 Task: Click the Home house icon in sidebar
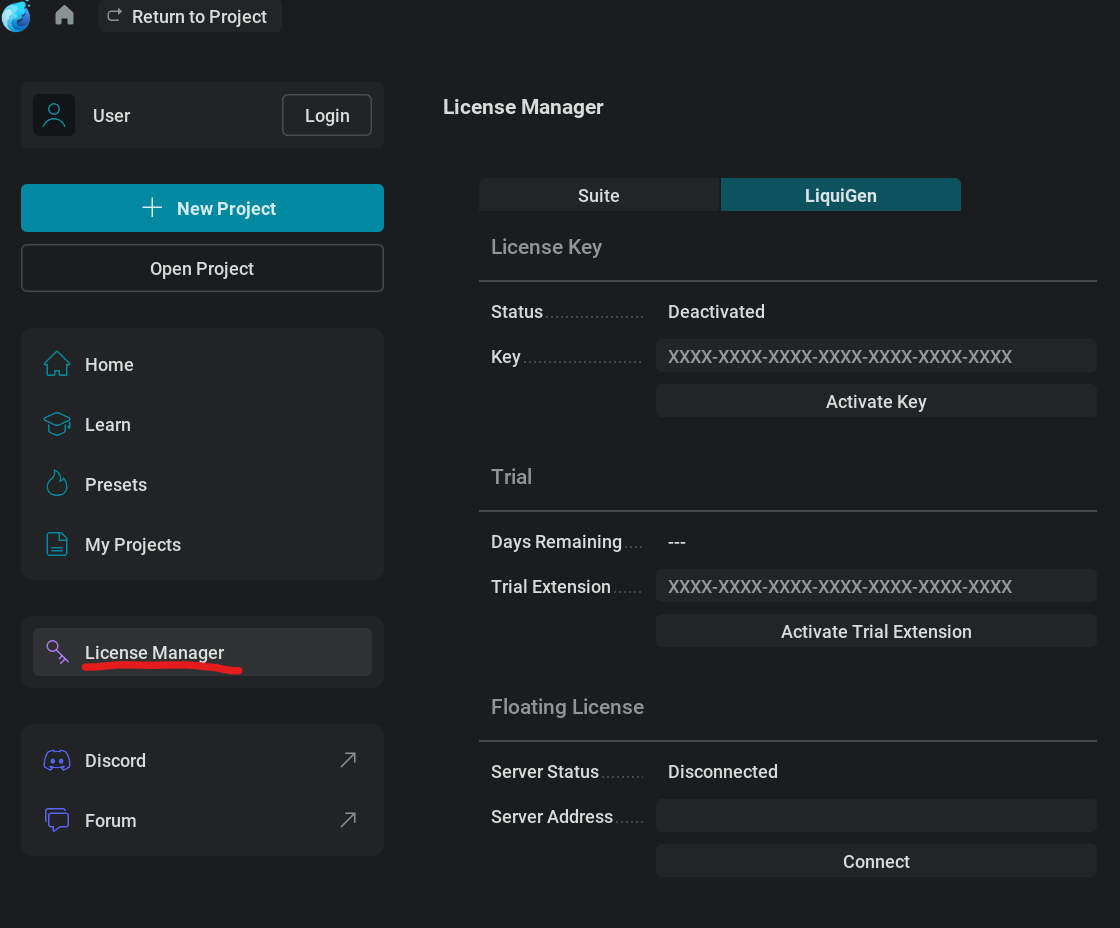click(57, 364)
